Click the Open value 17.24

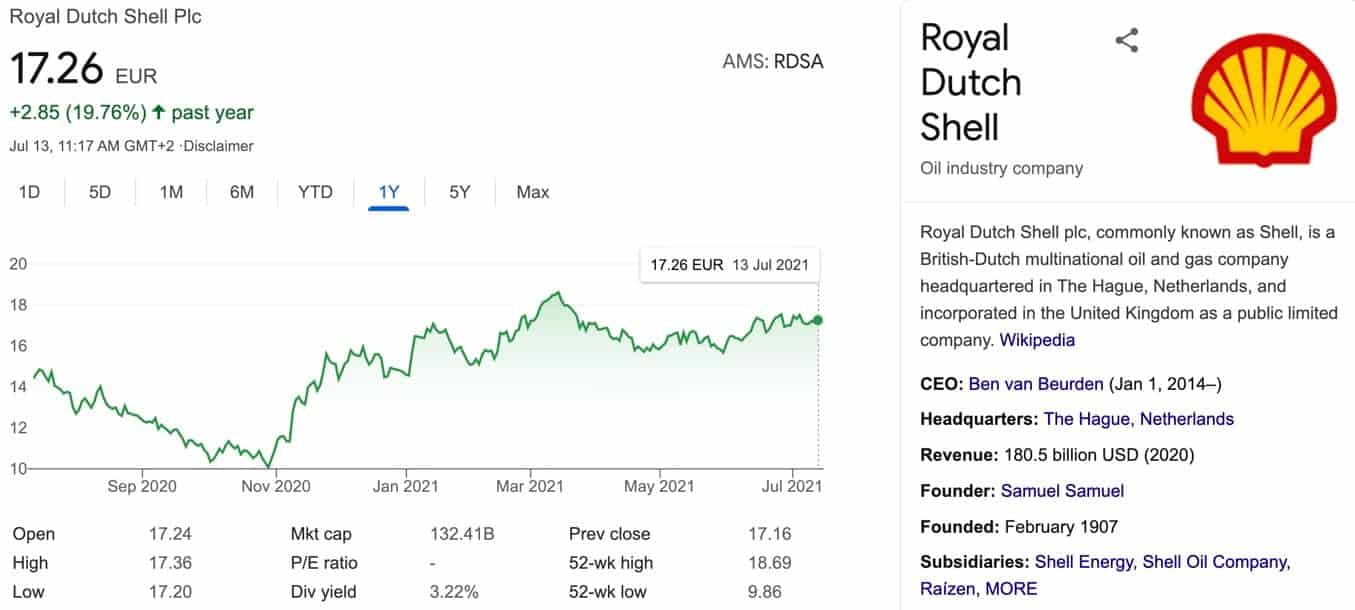click(x=170, y=534)
